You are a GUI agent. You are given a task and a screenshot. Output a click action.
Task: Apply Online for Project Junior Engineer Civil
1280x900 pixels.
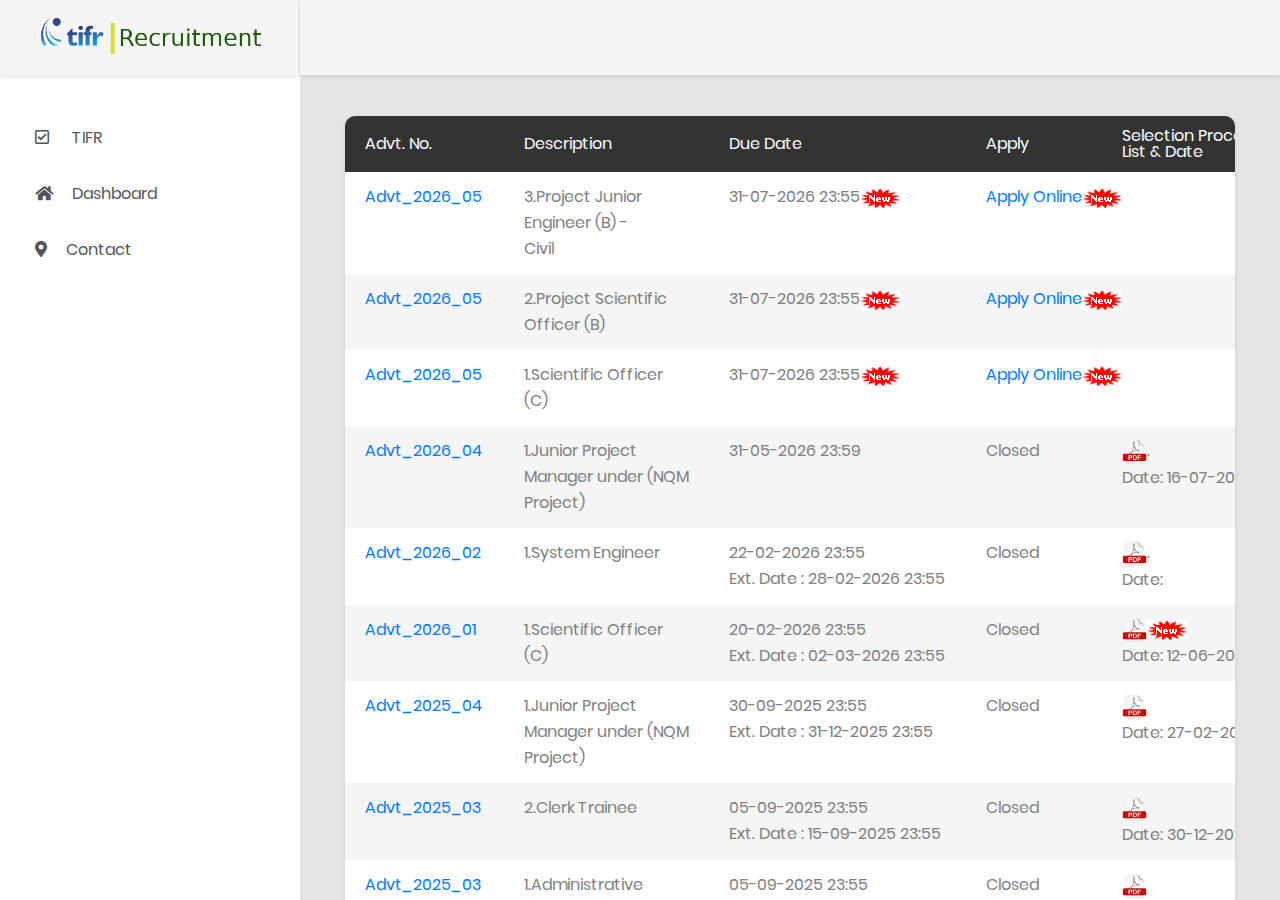tap(1033, 197)
